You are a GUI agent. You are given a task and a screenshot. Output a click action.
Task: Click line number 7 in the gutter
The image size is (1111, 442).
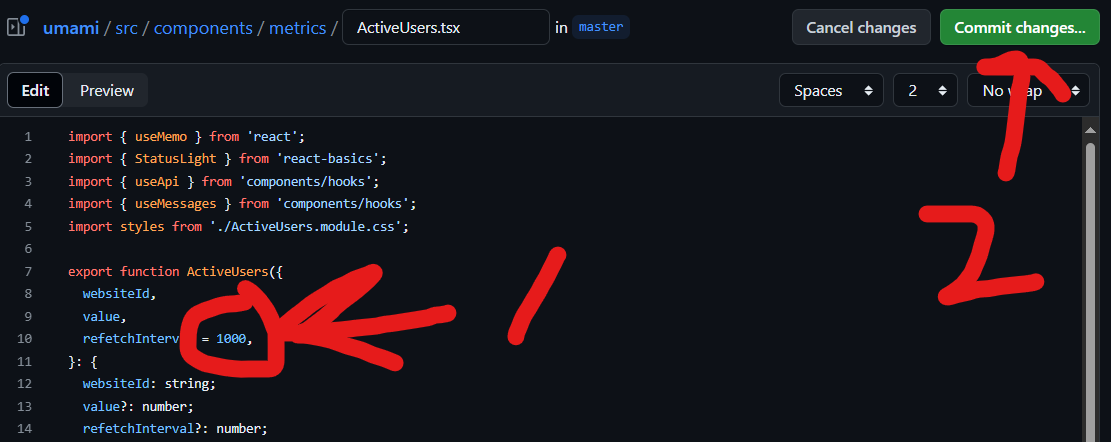pos(28,271)
